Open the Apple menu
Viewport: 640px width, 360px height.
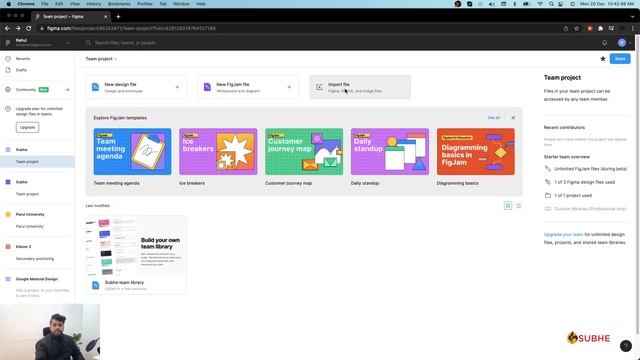[x=8, y=4]
